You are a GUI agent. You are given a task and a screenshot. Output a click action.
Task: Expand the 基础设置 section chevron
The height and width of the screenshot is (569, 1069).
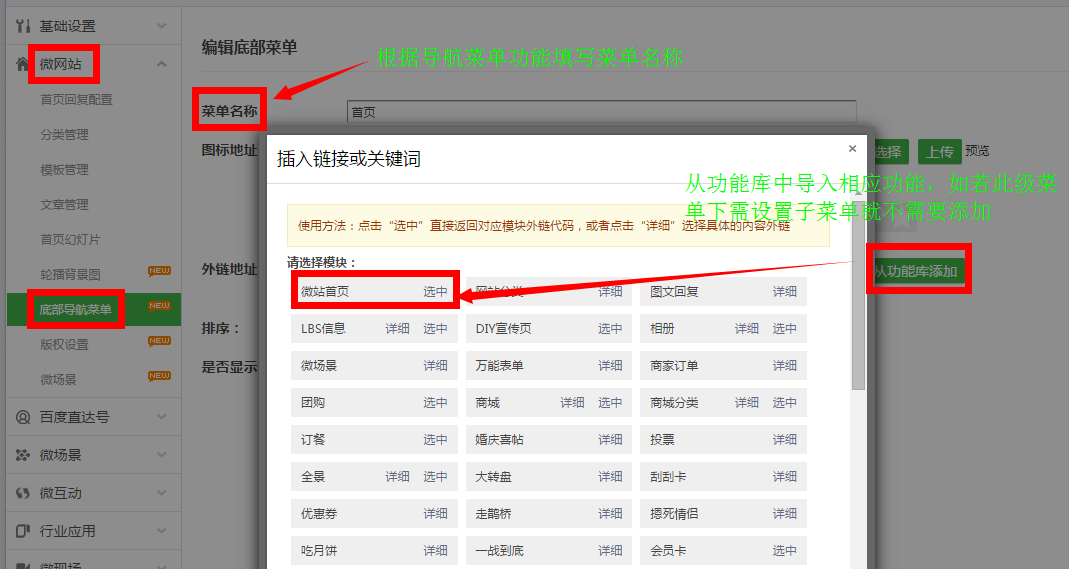pyautogui.click(x=161, y=25)
